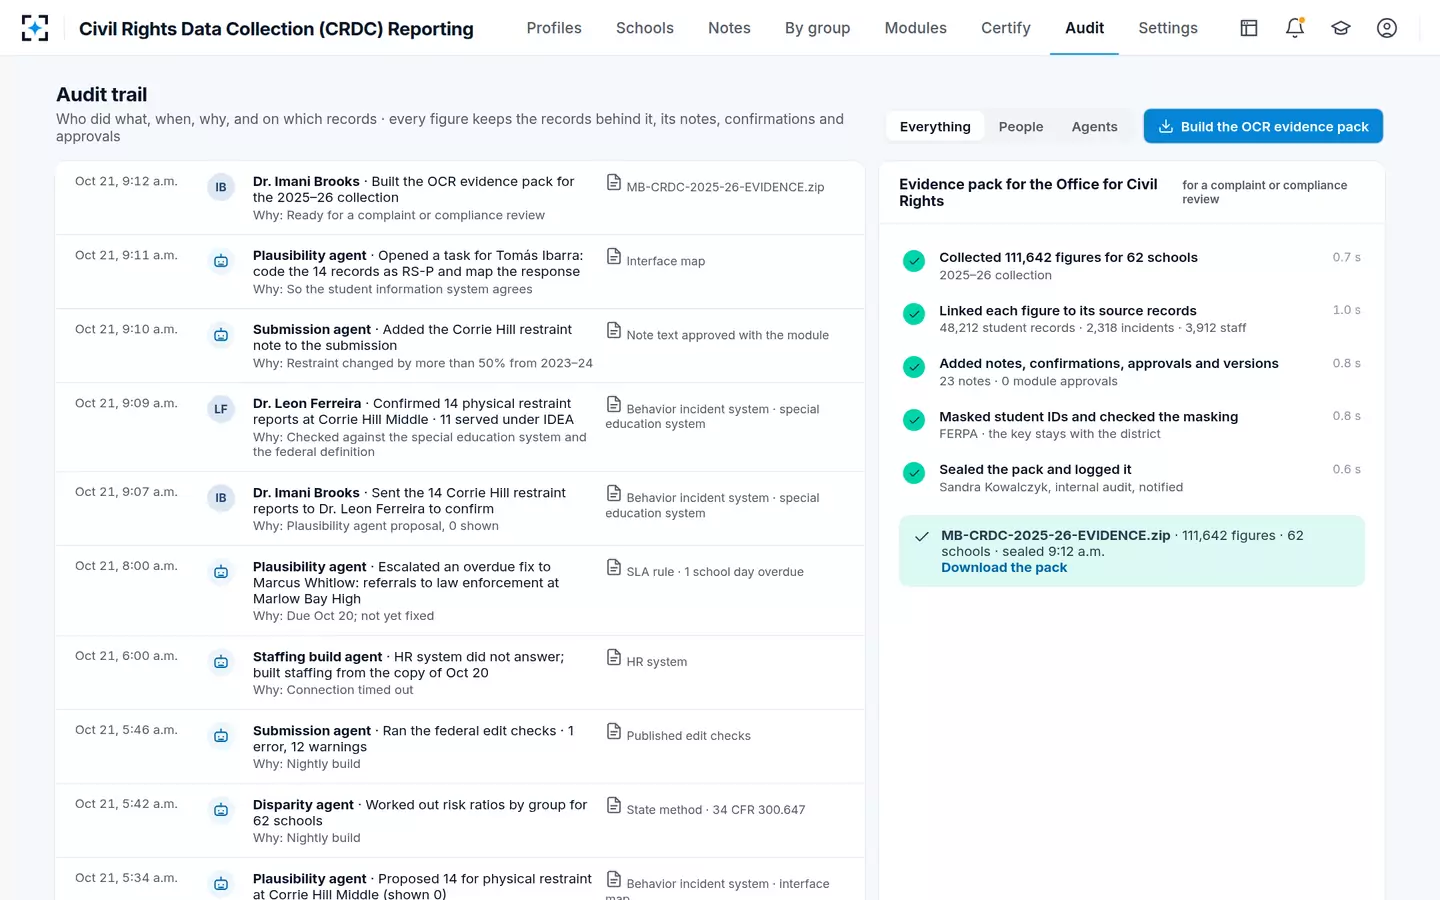Click Build the OCR evidence pack button
Image resolution: width=1440 pixels, height=900 pixels.
pyautogui.click(x=1263, y=126)
